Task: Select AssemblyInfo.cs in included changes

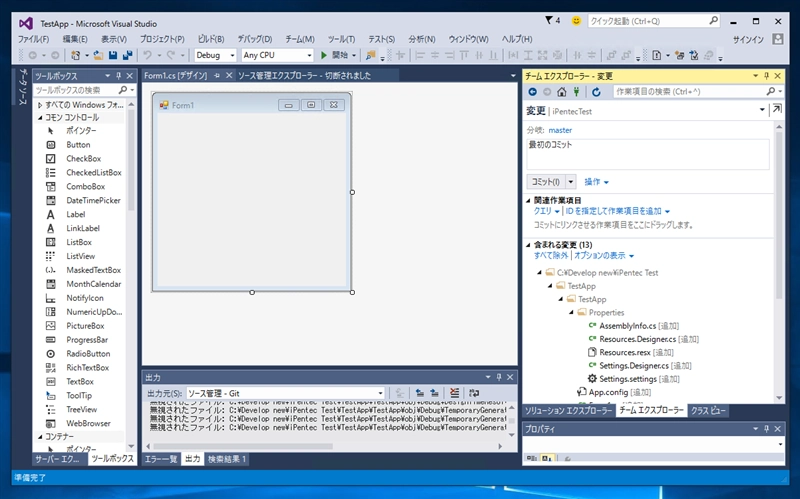Action: [x=628, y=326]
